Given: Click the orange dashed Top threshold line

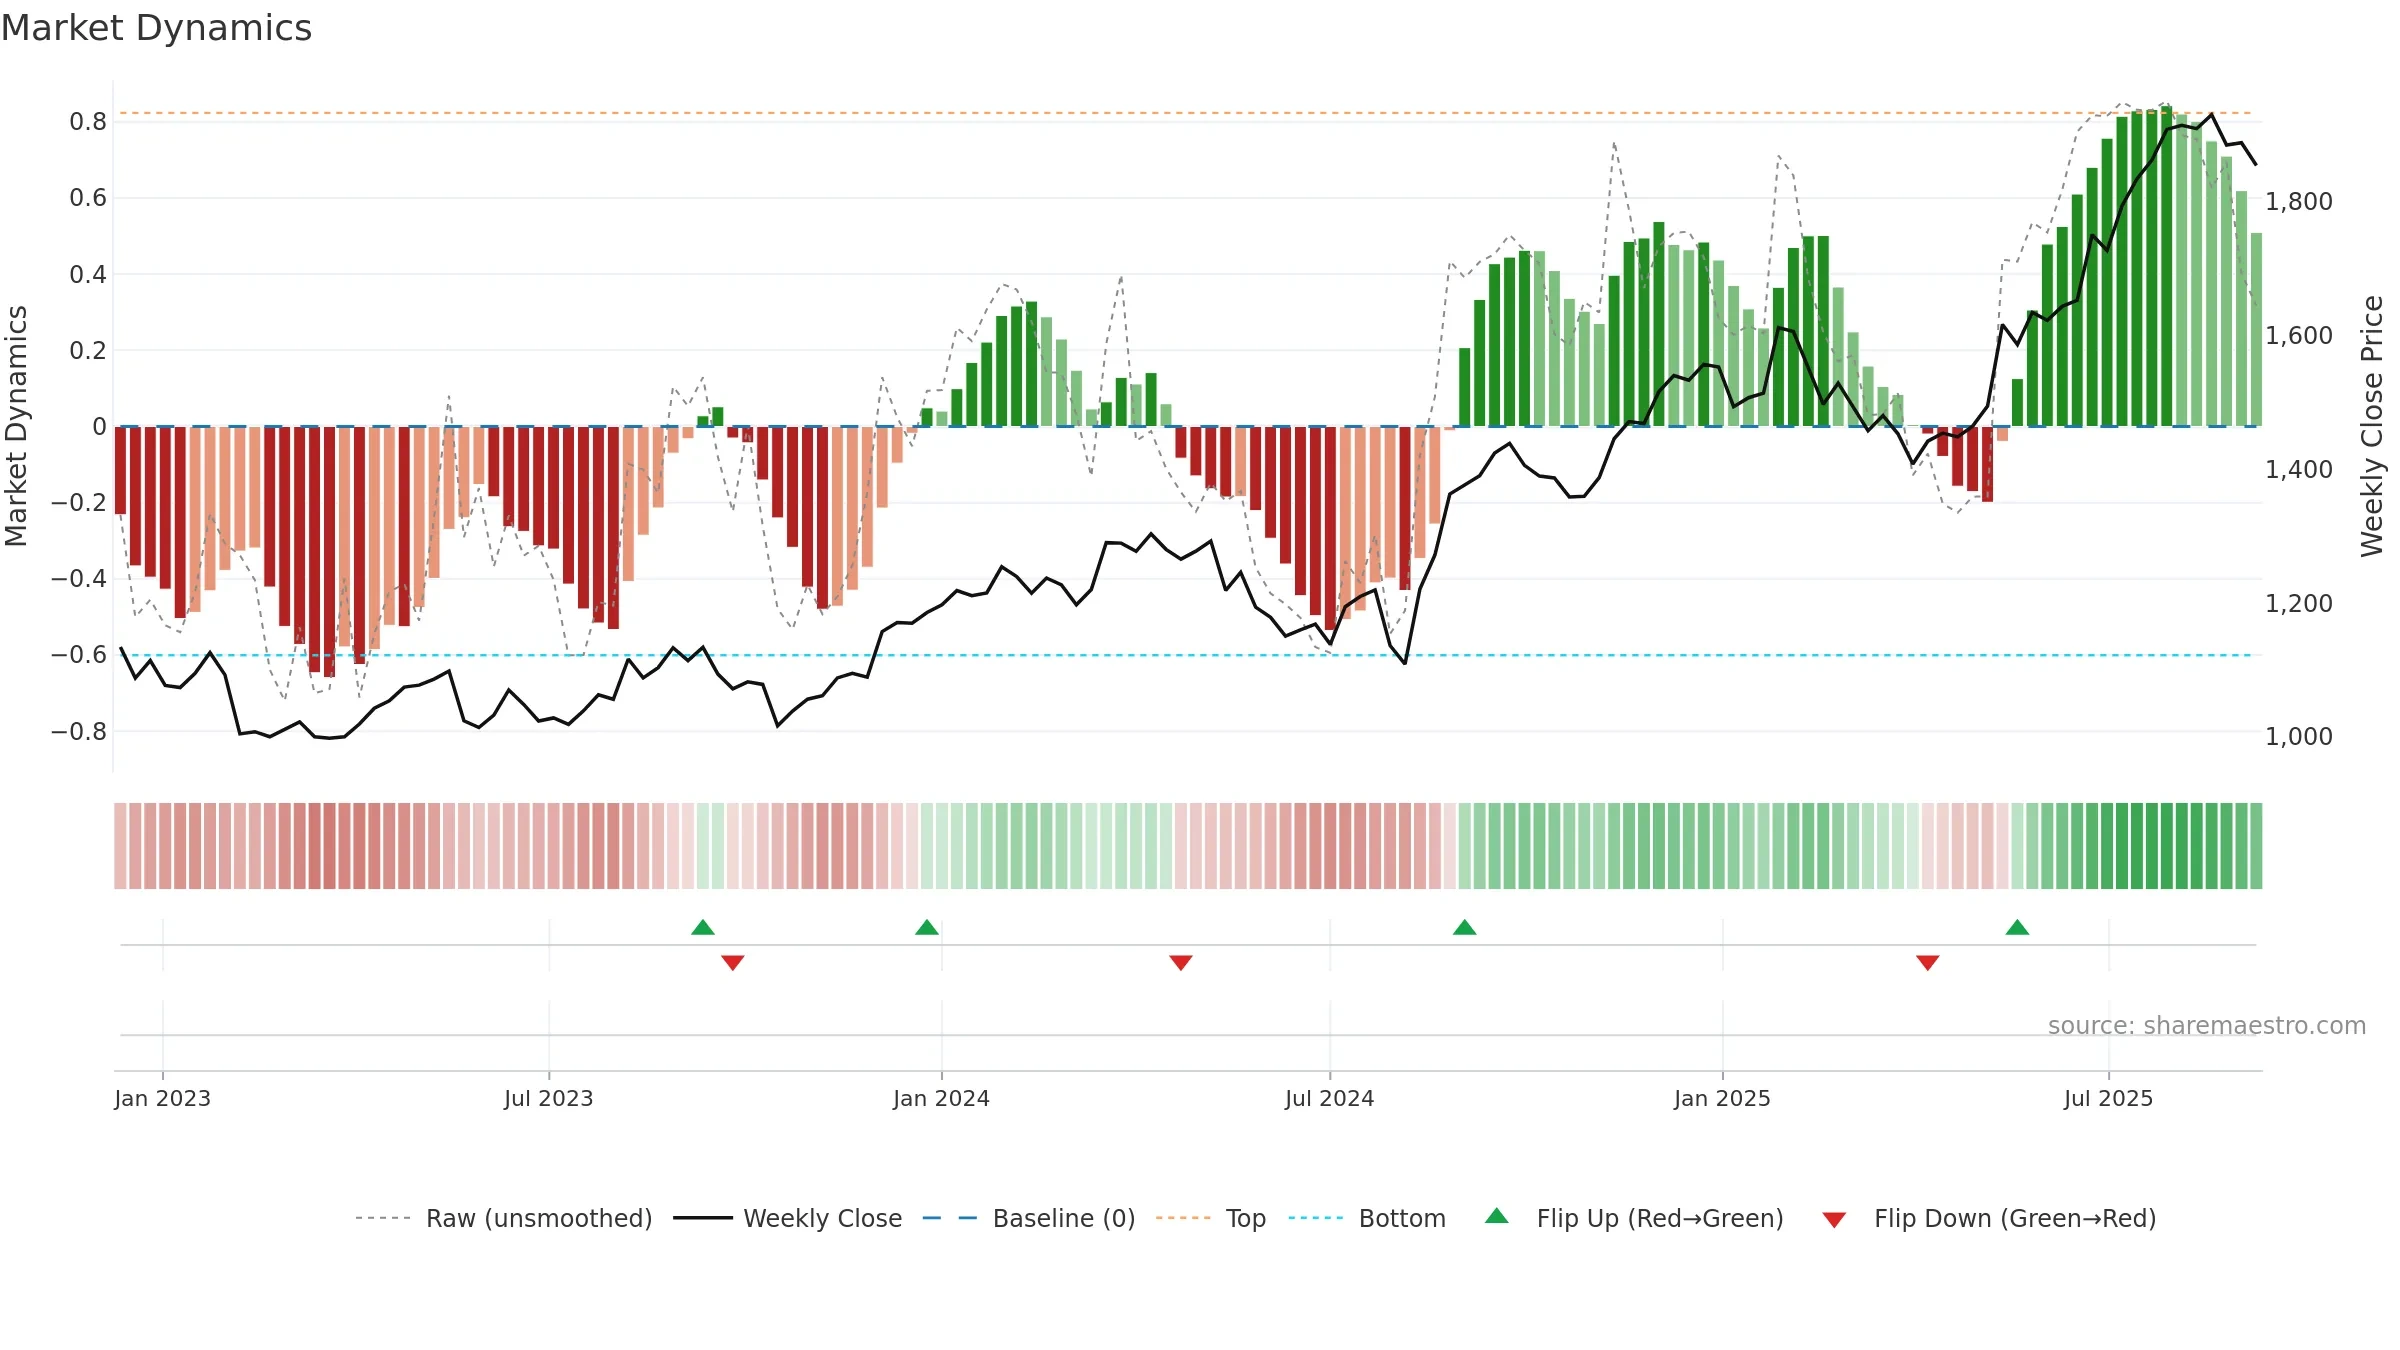Looking at the screenshot, I should click(1186, 113).
